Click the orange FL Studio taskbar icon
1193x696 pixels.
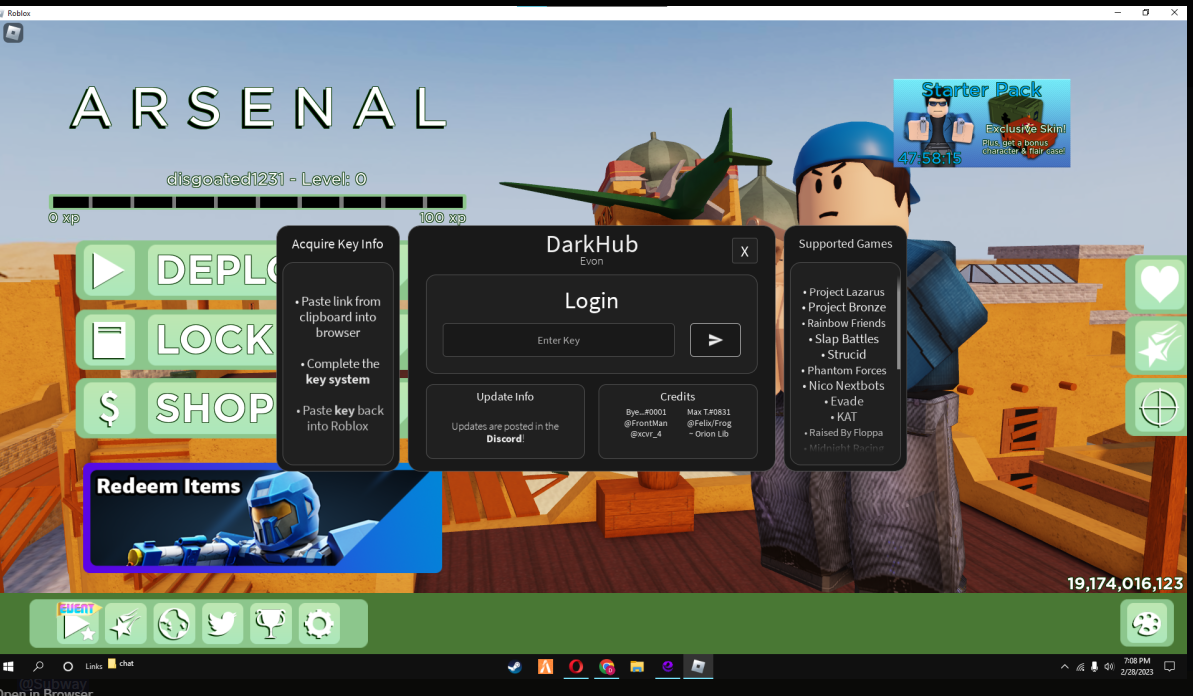tap(546, 667)
